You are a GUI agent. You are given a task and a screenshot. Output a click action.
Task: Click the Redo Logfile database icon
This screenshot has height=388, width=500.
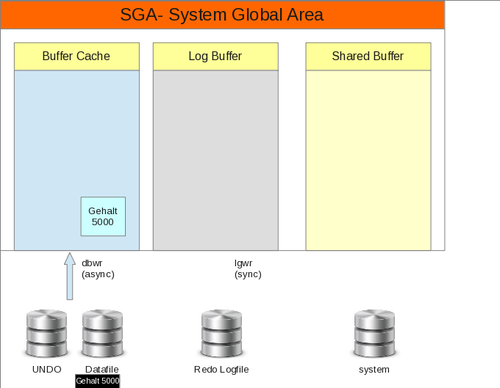tap(222, 333)
